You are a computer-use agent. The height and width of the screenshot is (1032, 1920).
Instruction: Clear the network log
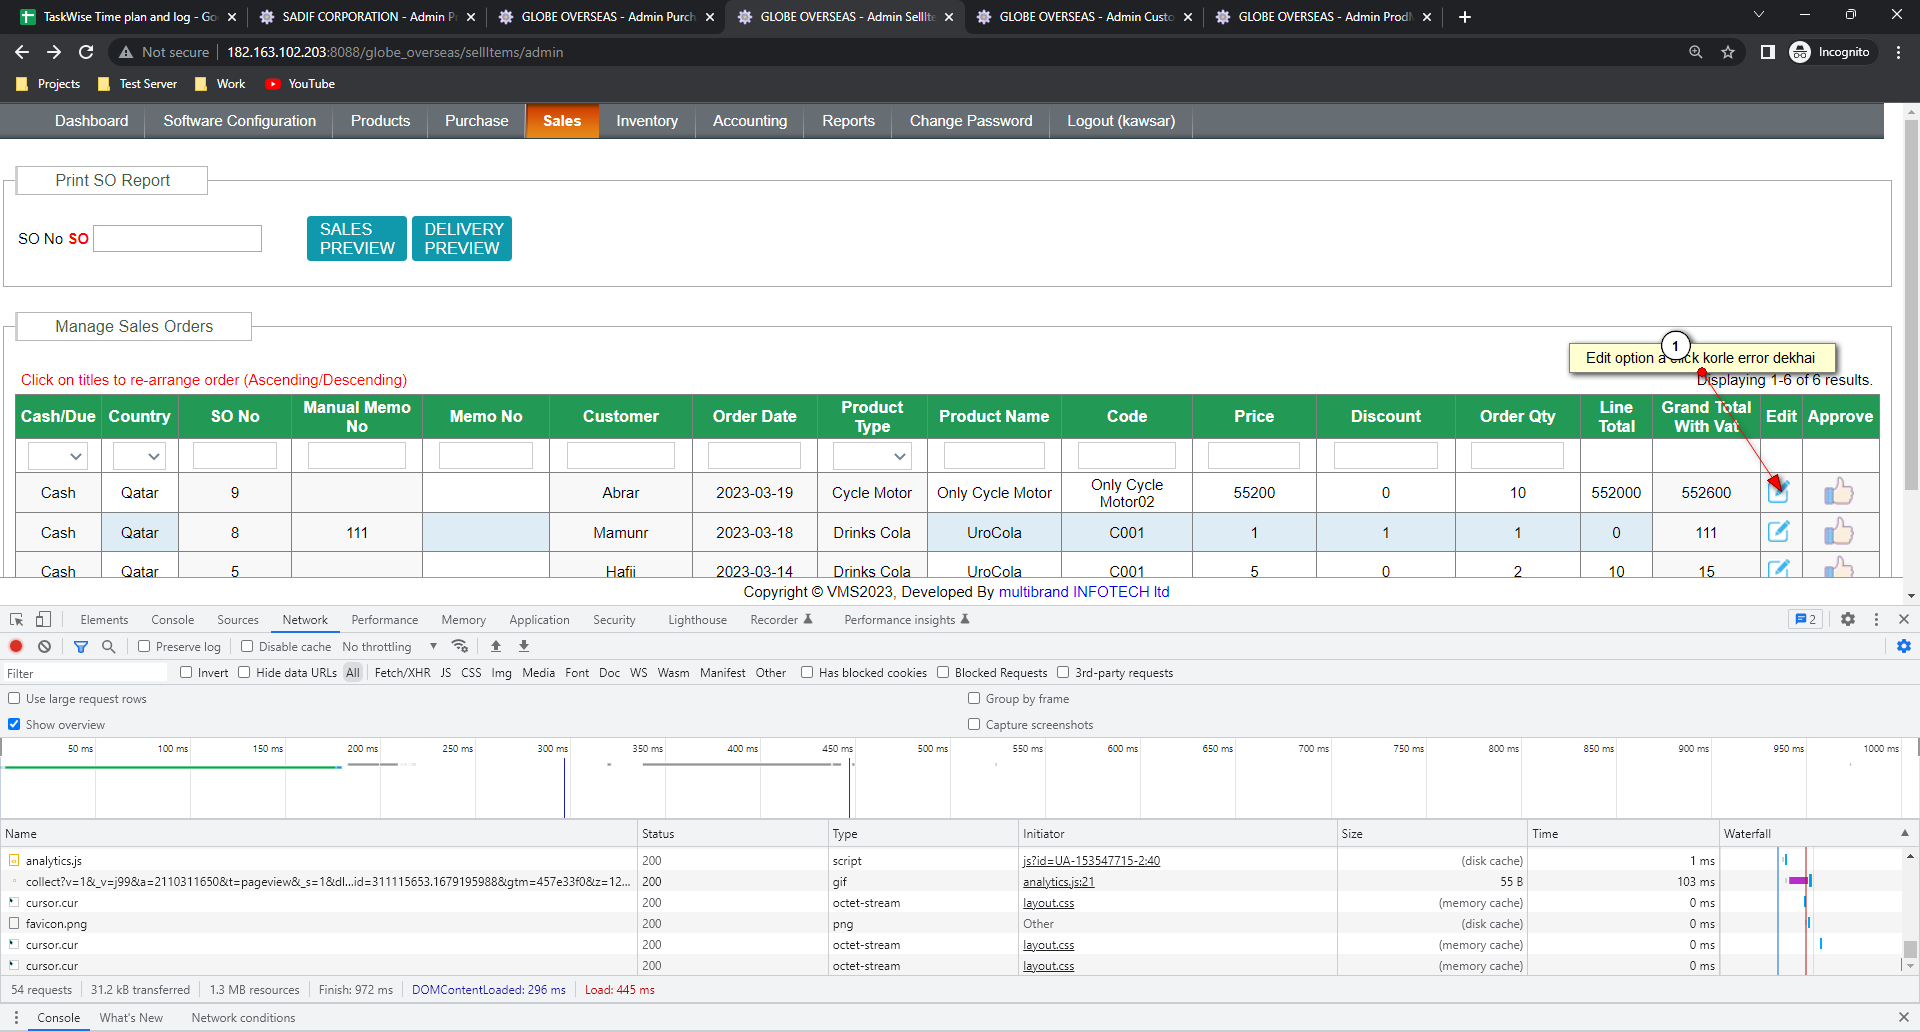tap(44, 646)
